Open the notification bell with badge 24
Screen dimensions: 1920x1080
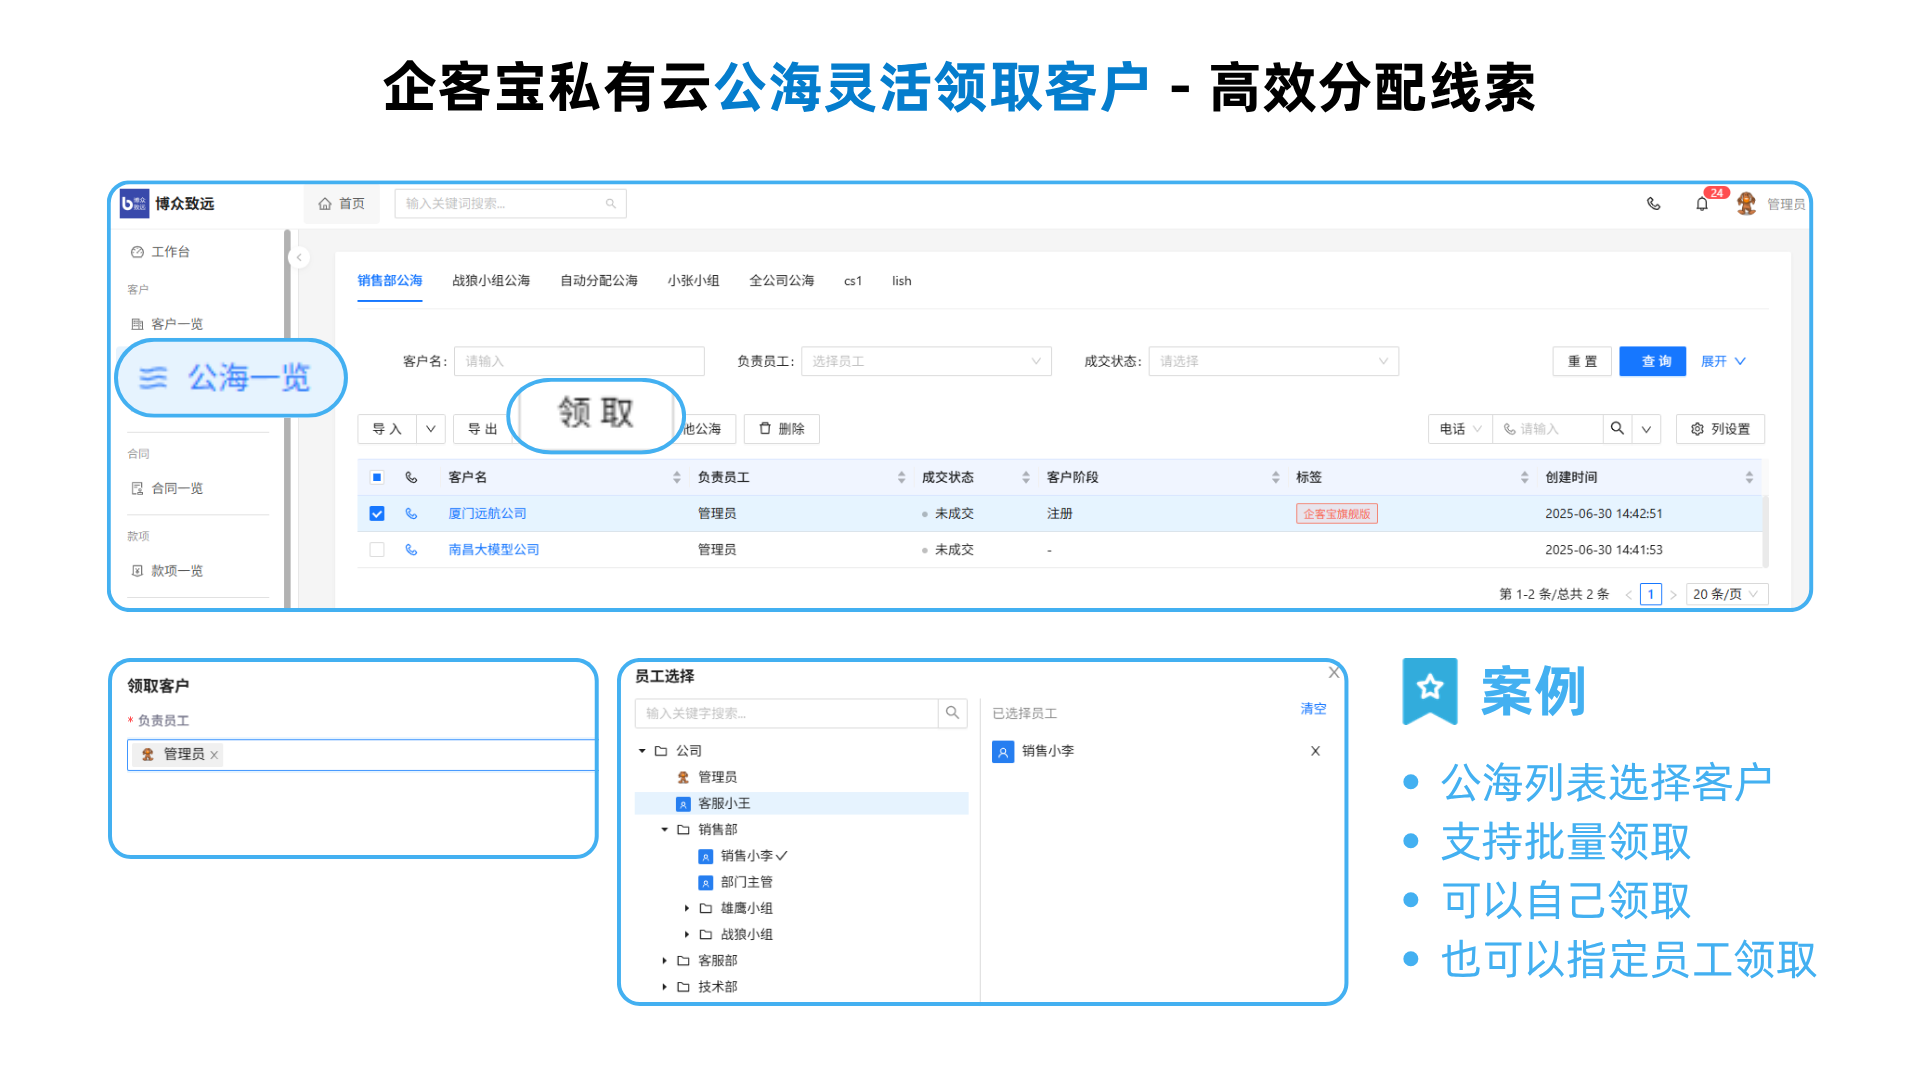(x=1702, y=204)
